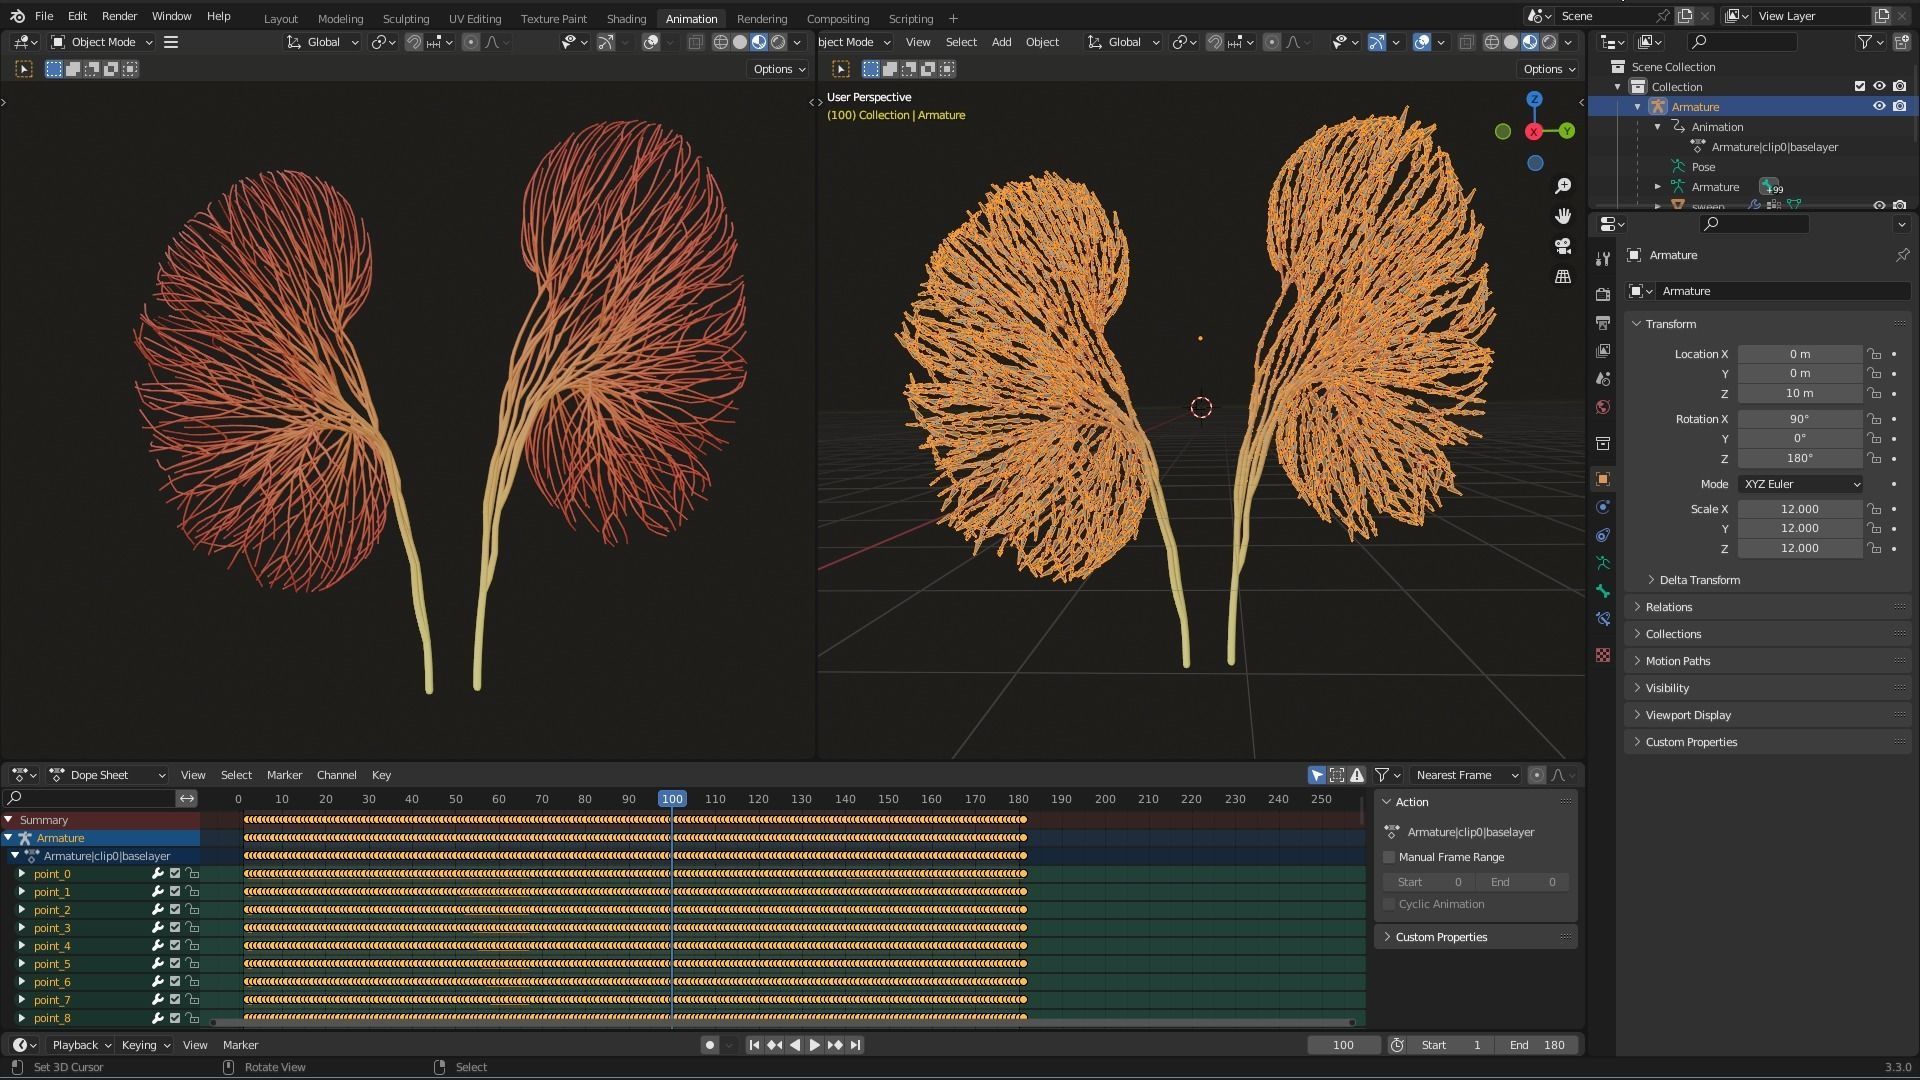Viewport: 1920px width, 1080px height.
Task: Open World properties tab icon
Action: pyautogui.click(x=1603, y=407)
